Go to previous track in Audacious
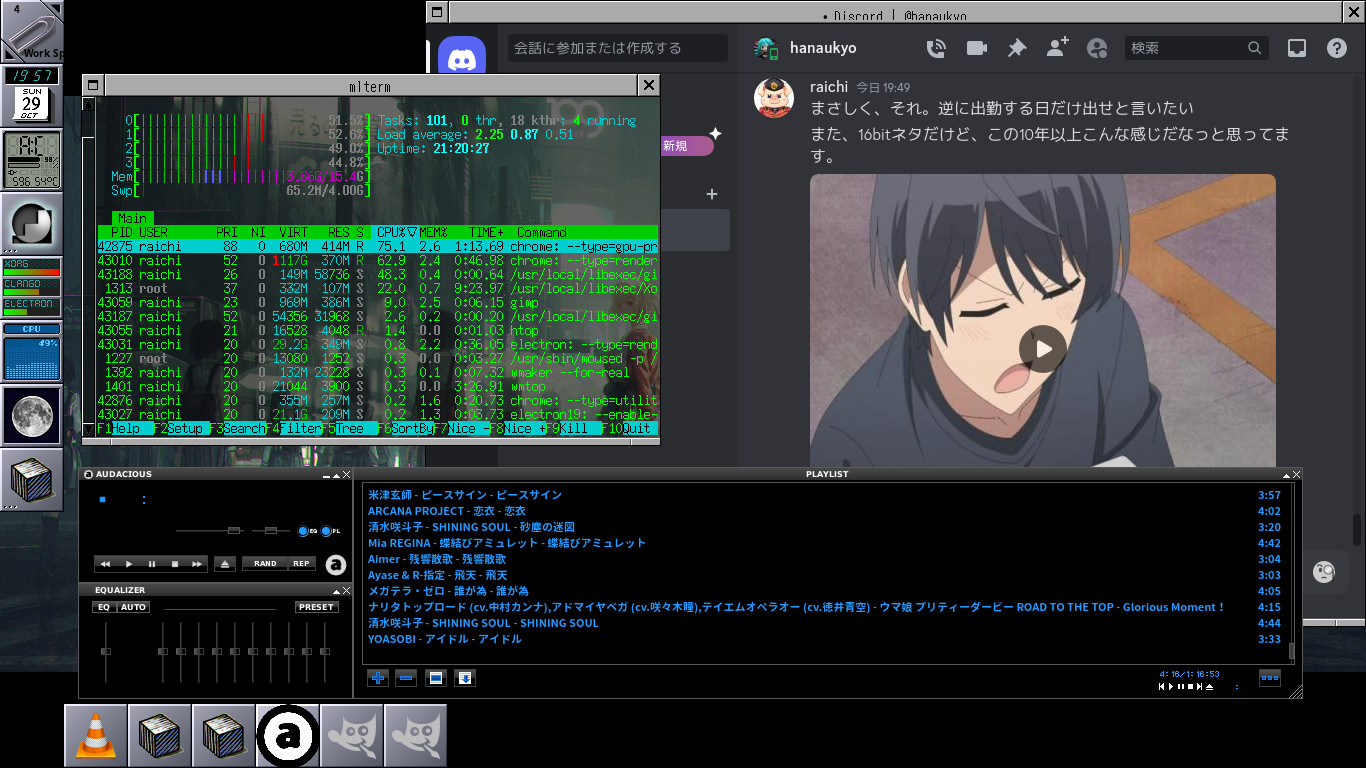This screenshot has width=1366, height=768. coord(105,564)
